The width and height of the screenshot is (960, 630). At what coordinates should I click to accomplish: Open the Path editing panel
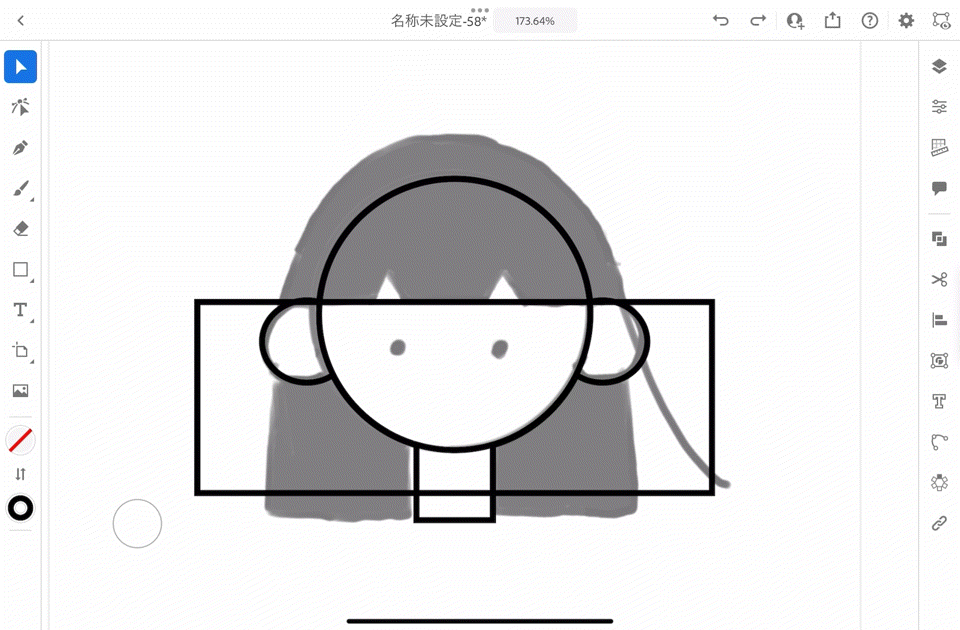click(x=939, y=441)
